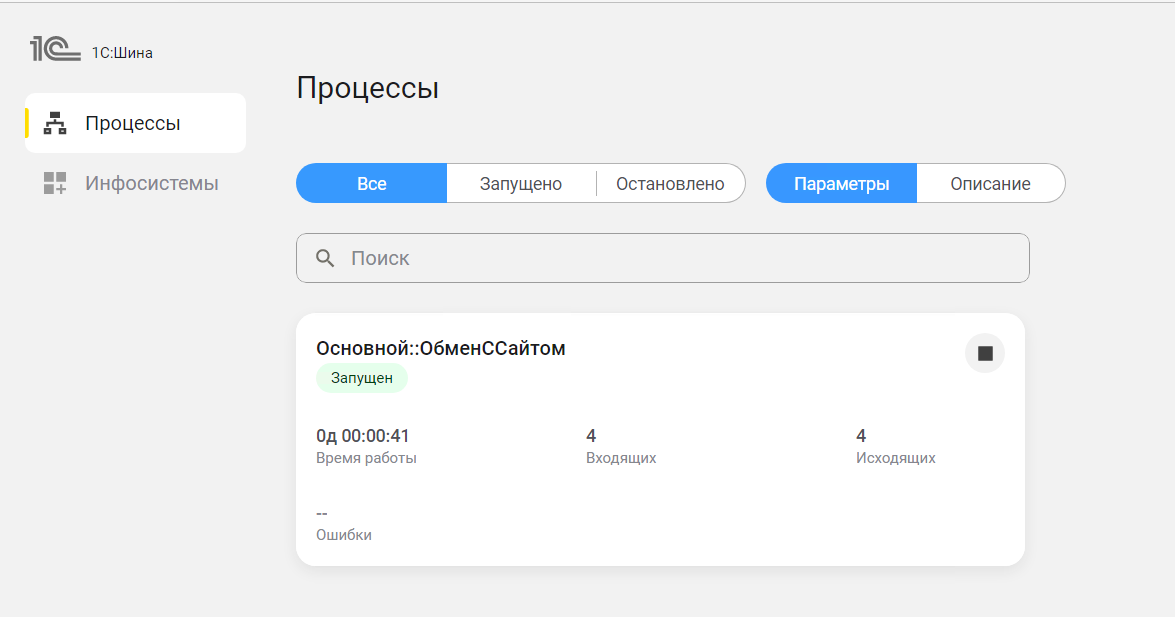Switch view to Описание
The image size is (1175, 617).
coord(990,184)
